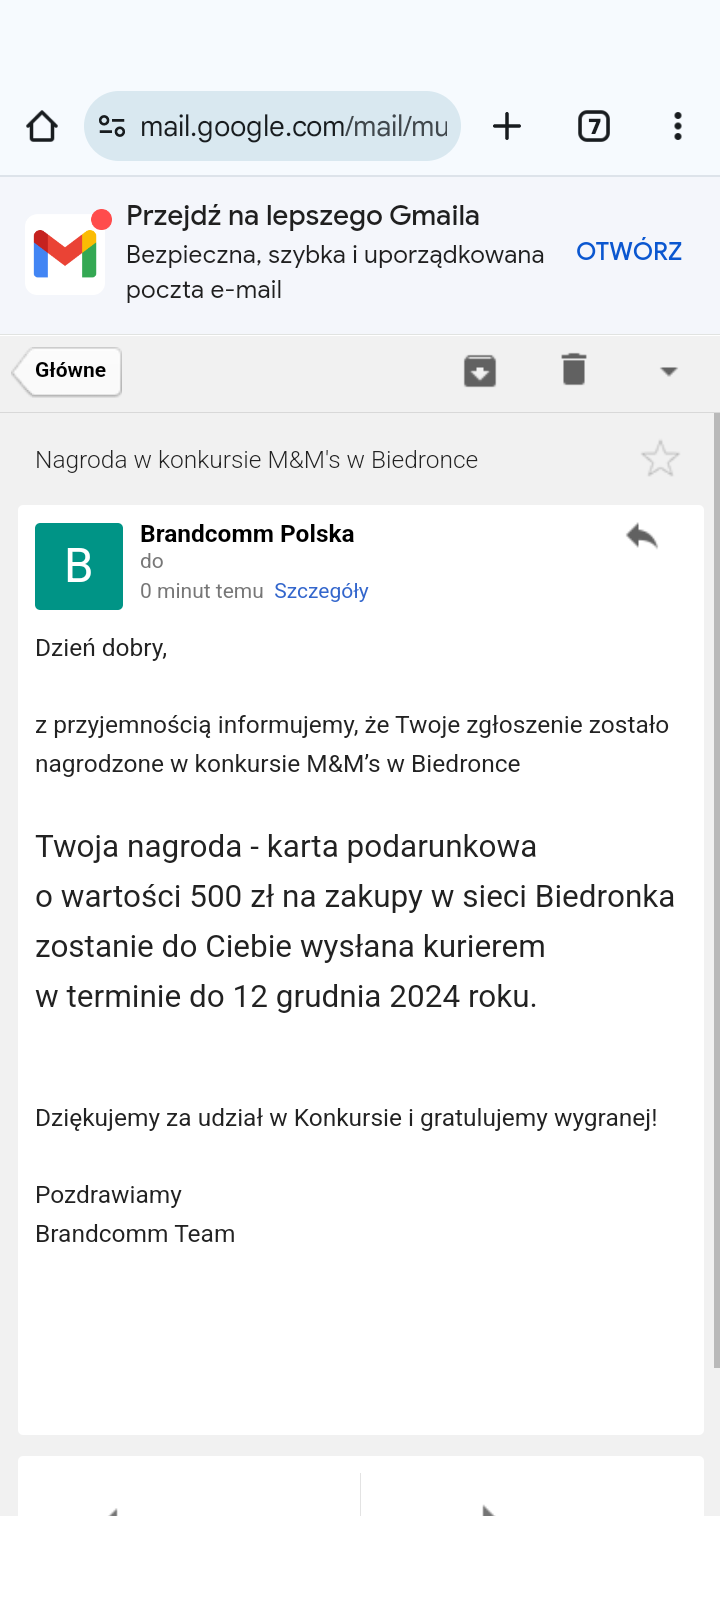Viewport: 720px width, 1600px height.
Task: Show message Szczegóły details
Action: click(x=321, y=591)
